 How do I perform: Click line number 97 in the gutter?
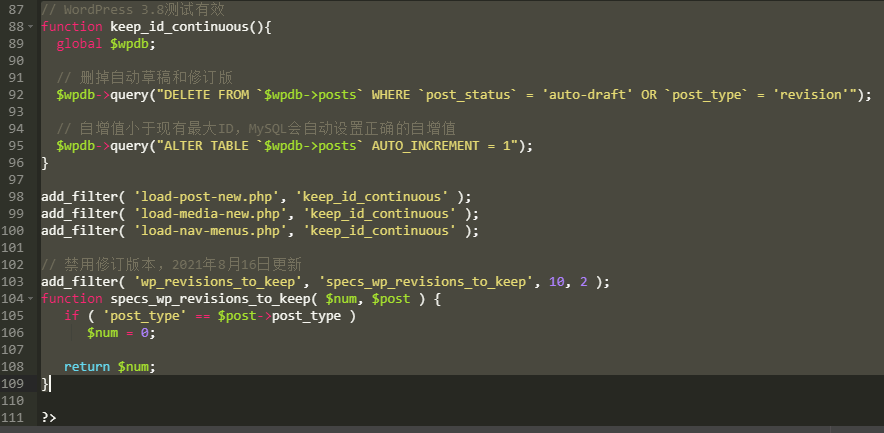coord(16,180)
